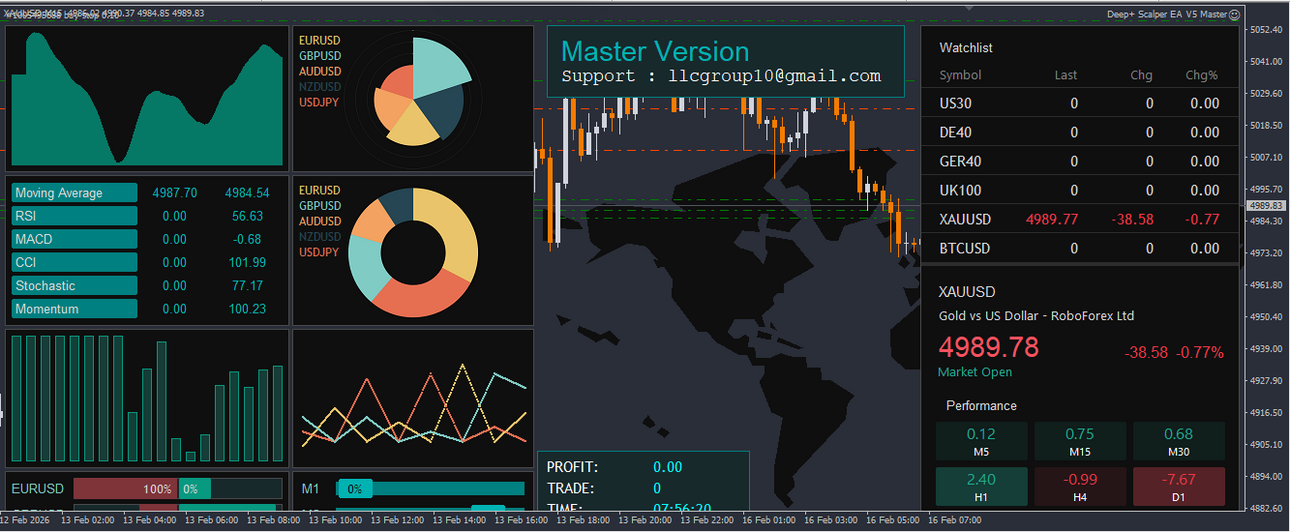
Task: Click the Expert Advisor smiley face icon
Action: coord(1234,14)
